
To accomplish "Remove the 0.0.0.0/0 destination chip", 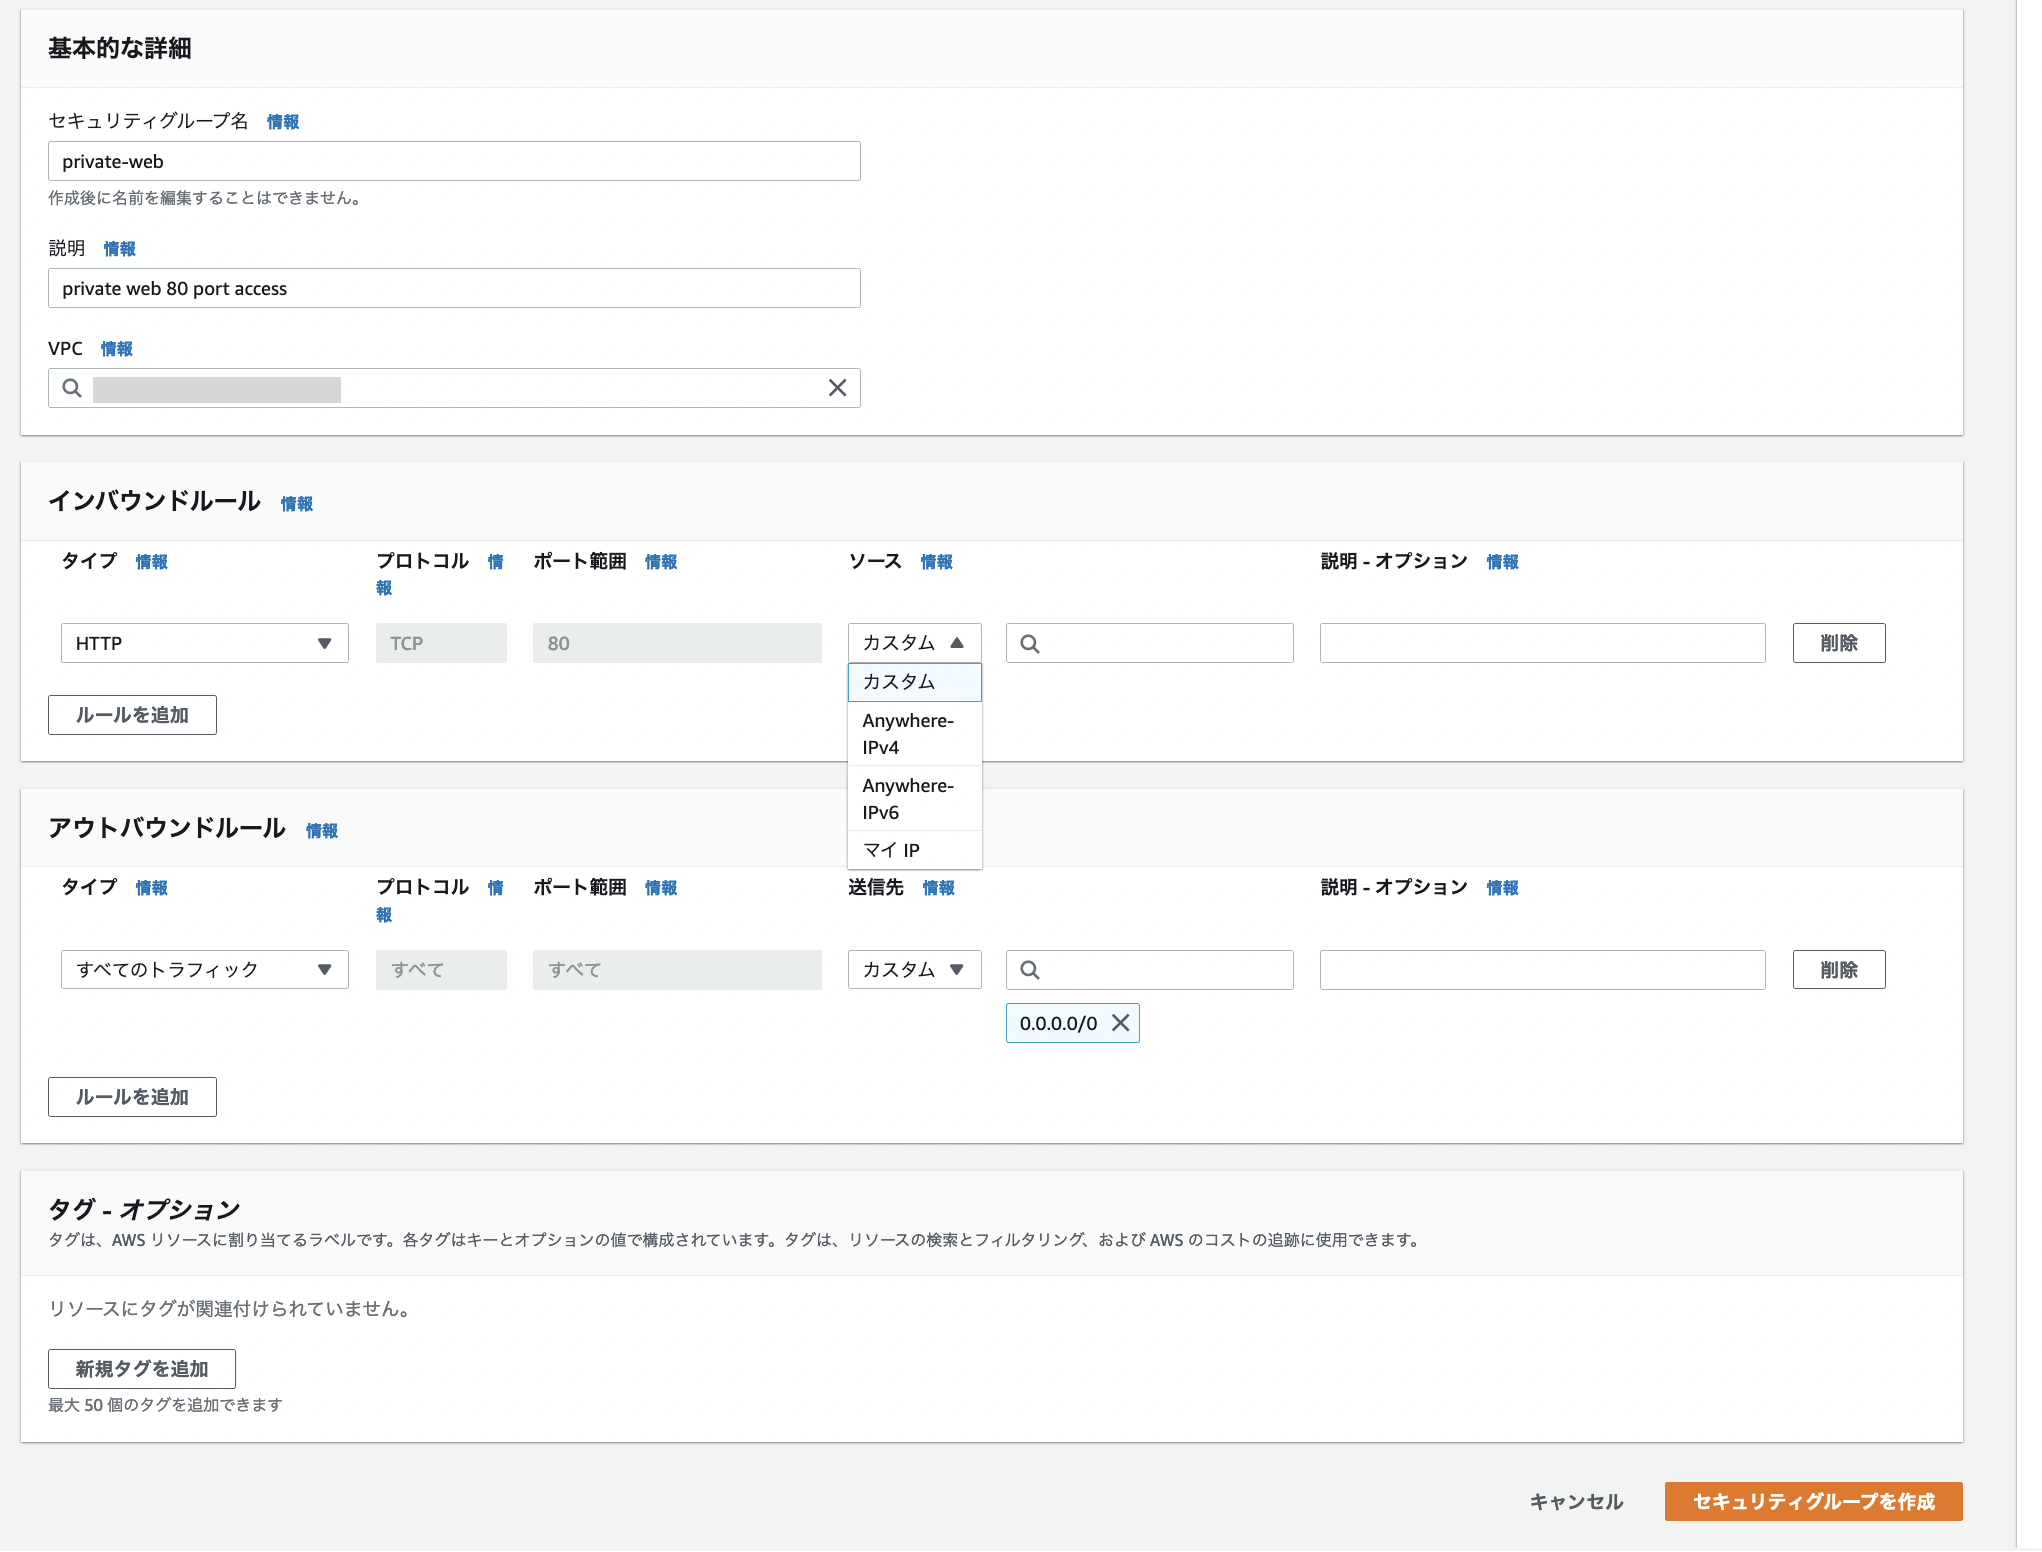I will [1120, 1023].
